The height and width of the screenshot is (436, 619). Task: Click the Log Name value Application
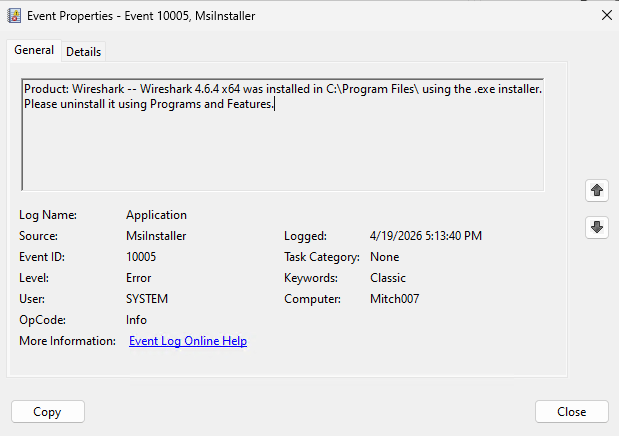click(x=156, y=215)
